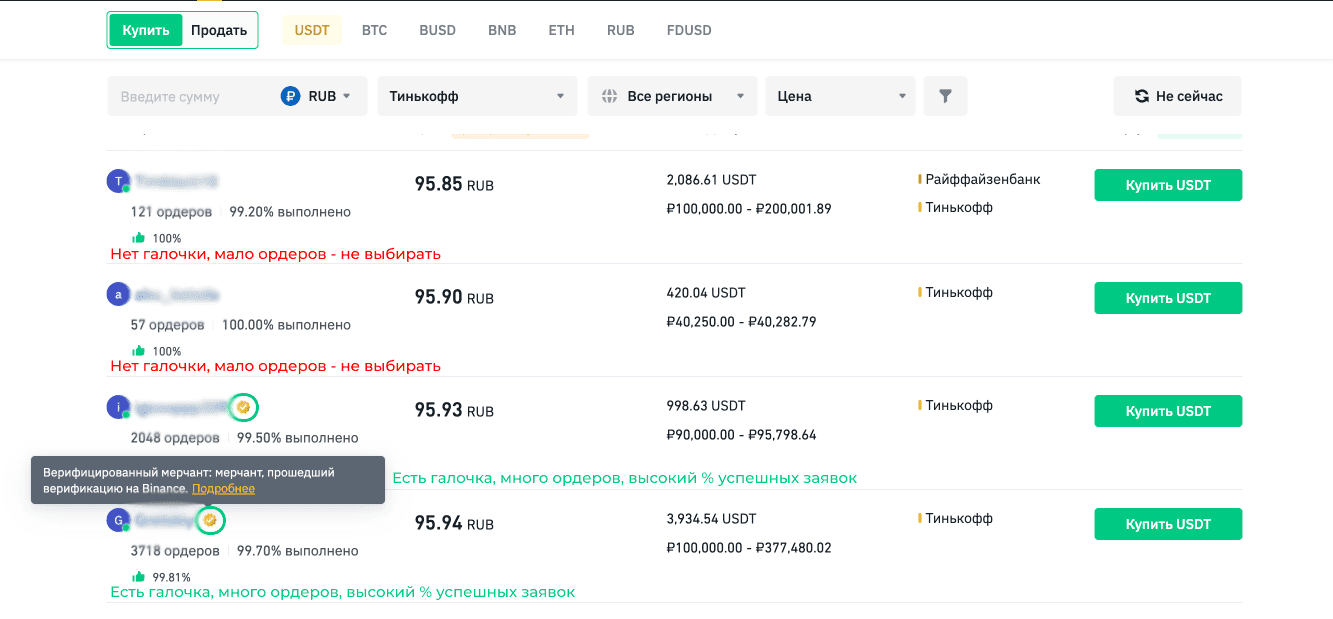The height and width of the screenshot is (619, 1333).
Task: Click avatar 'i' of 2048-order merchant
Action: (118, 407)
